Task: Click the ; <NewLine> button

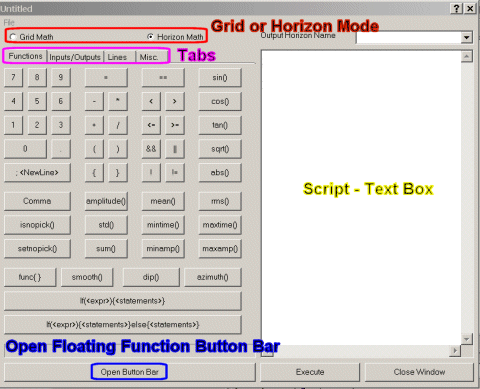Action: 37,172
